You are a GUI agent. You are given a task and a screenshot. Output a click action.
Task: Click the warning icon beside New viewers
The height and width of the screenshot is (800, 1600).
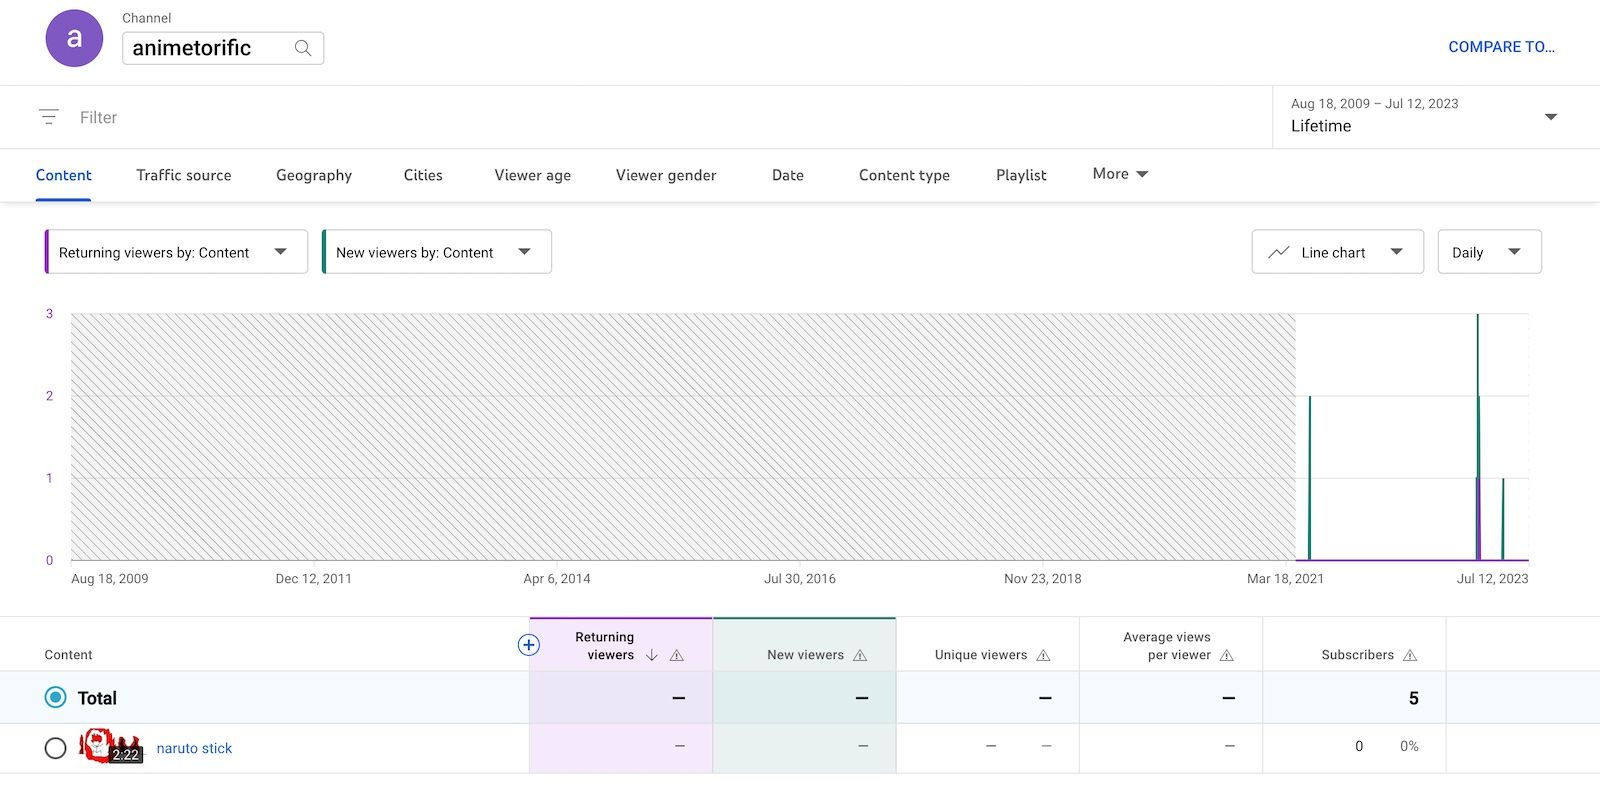tap(860, 655)
